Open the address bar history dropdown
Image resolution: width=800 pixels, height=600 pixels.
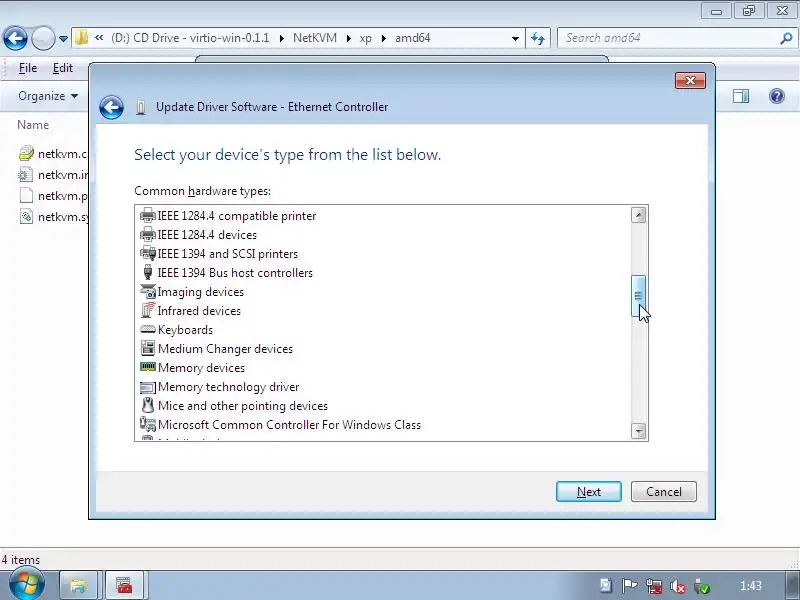pos(515,39)
